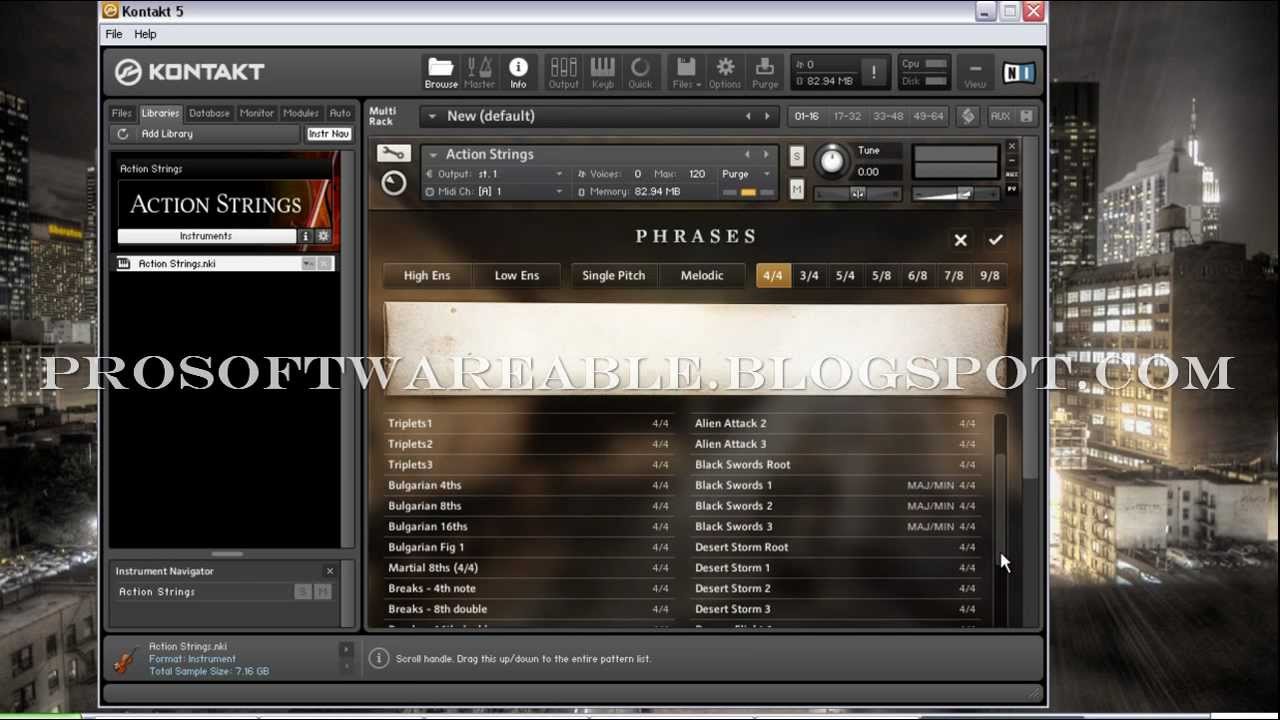Mute the Action Strings instrument
Screen dimensions: 1280x720
796,189
